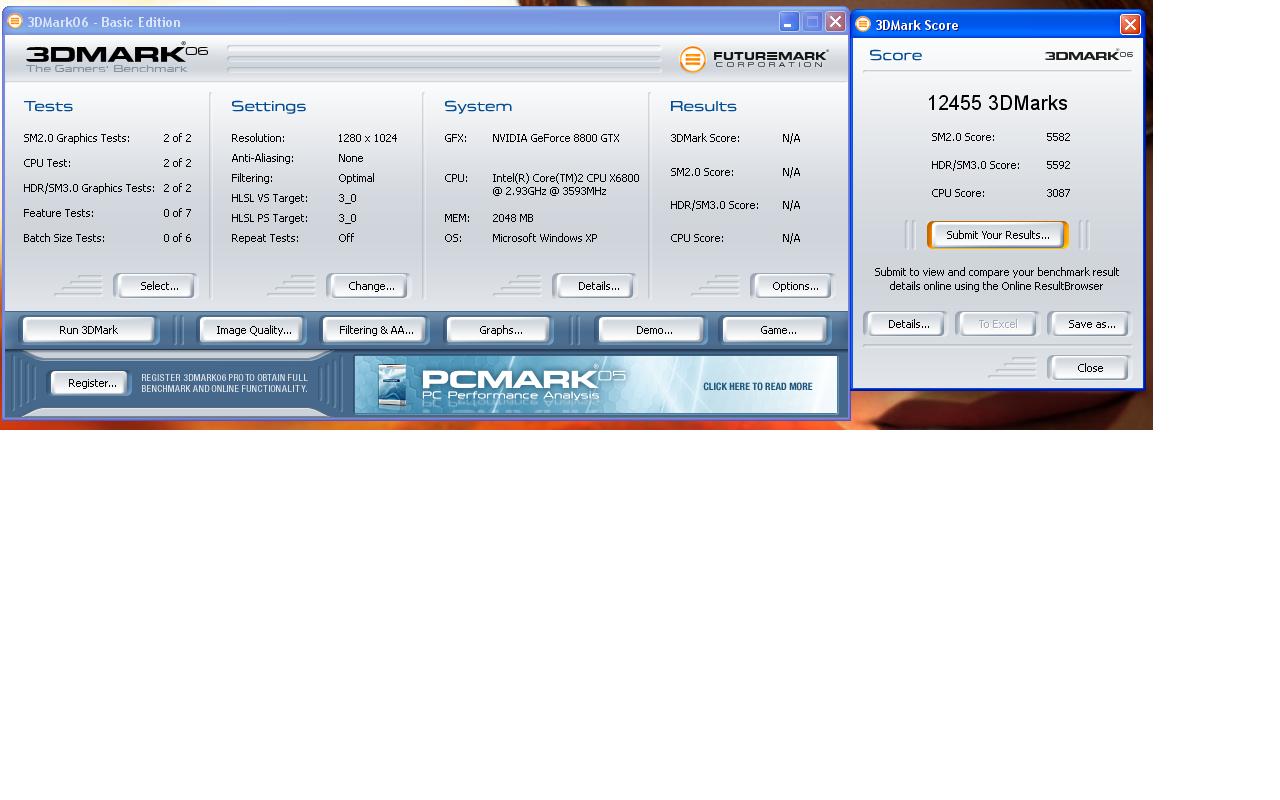Image resolution: width=1280 pixels, height=800 pixels.
Task: Click the HDR/SM3.0 Score value 5592
Action: click(x=1058, y=165)
